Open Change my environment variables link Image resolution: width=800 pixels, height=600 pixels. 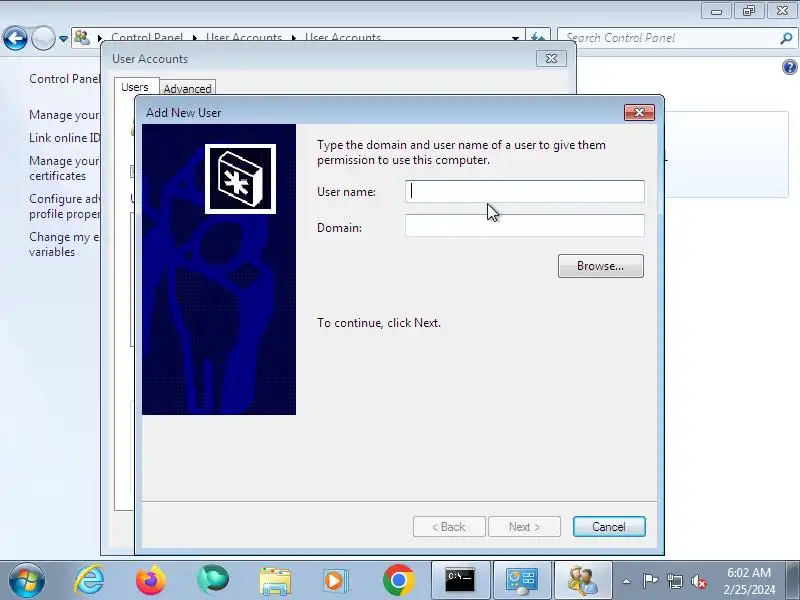(64, 244)
